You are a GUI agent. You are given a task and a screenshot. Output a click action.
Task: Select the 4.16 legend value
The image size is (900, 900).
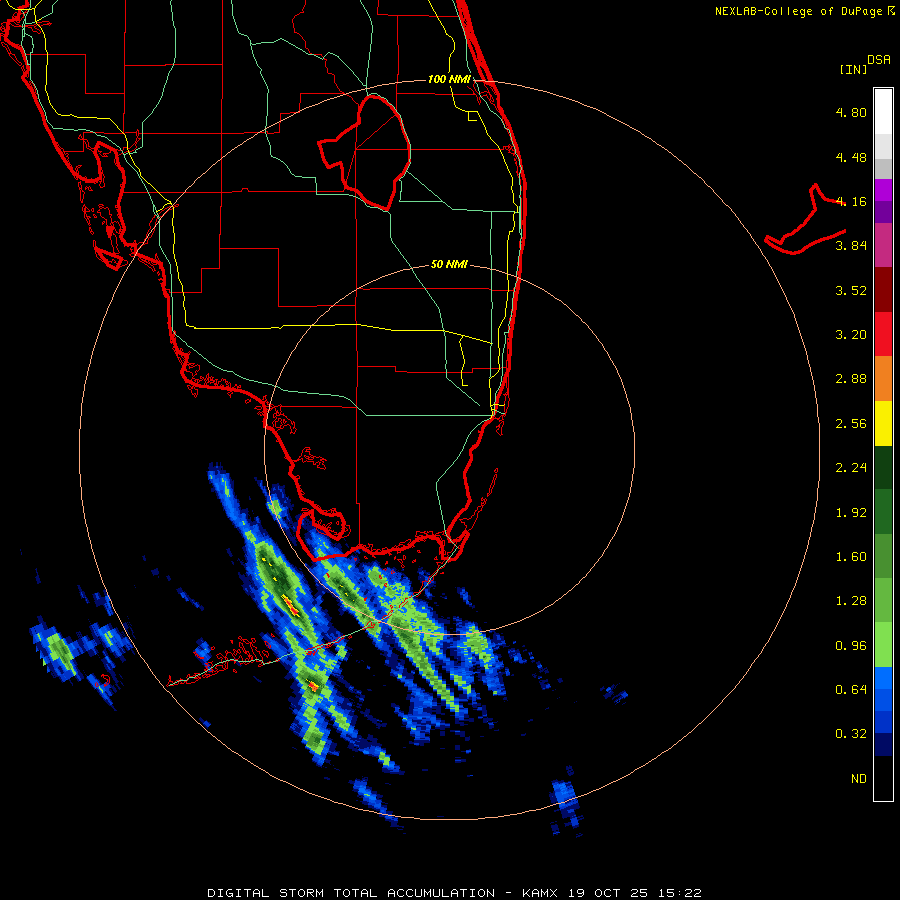coord(851,201)
